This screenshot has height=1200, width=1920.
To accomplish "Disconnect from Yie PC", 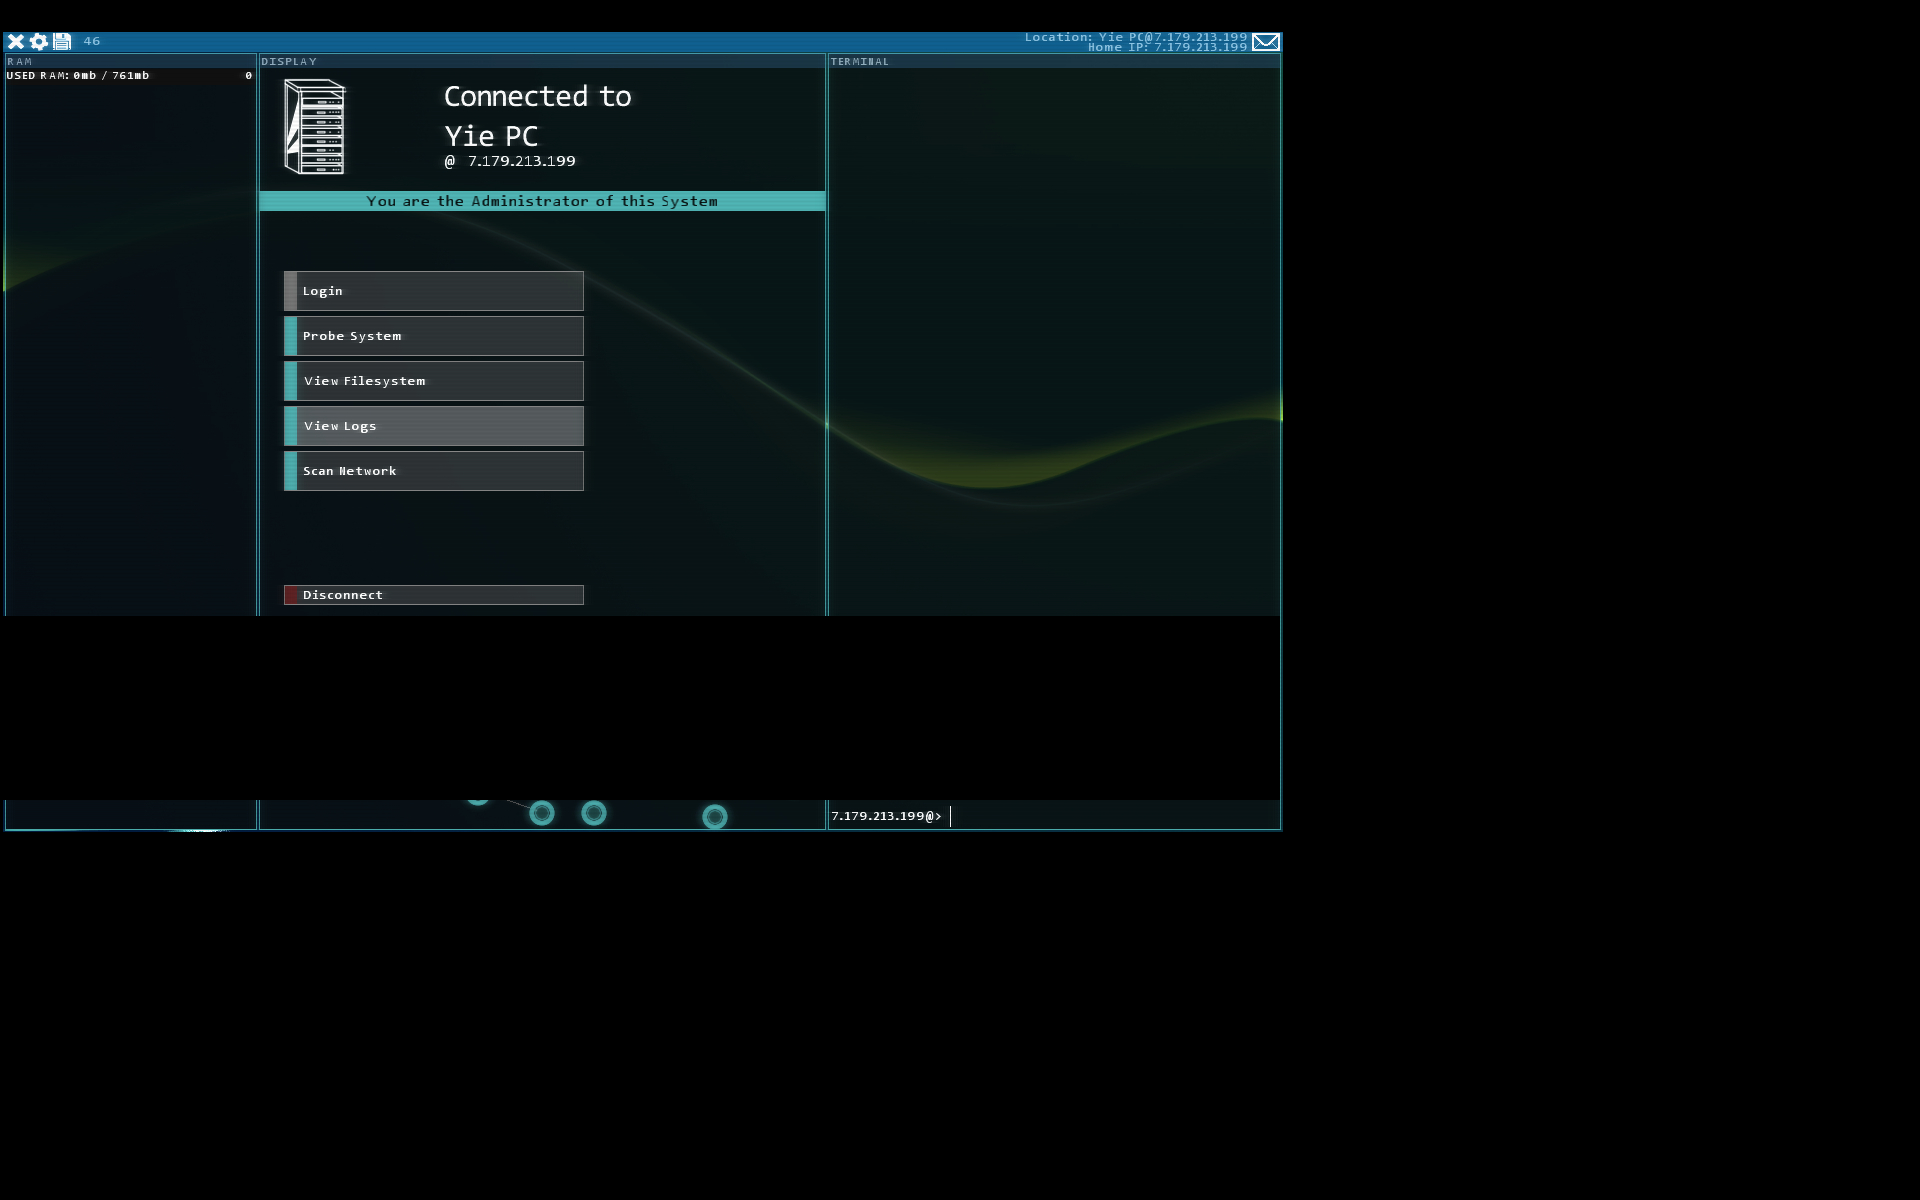I will [433, 595].
